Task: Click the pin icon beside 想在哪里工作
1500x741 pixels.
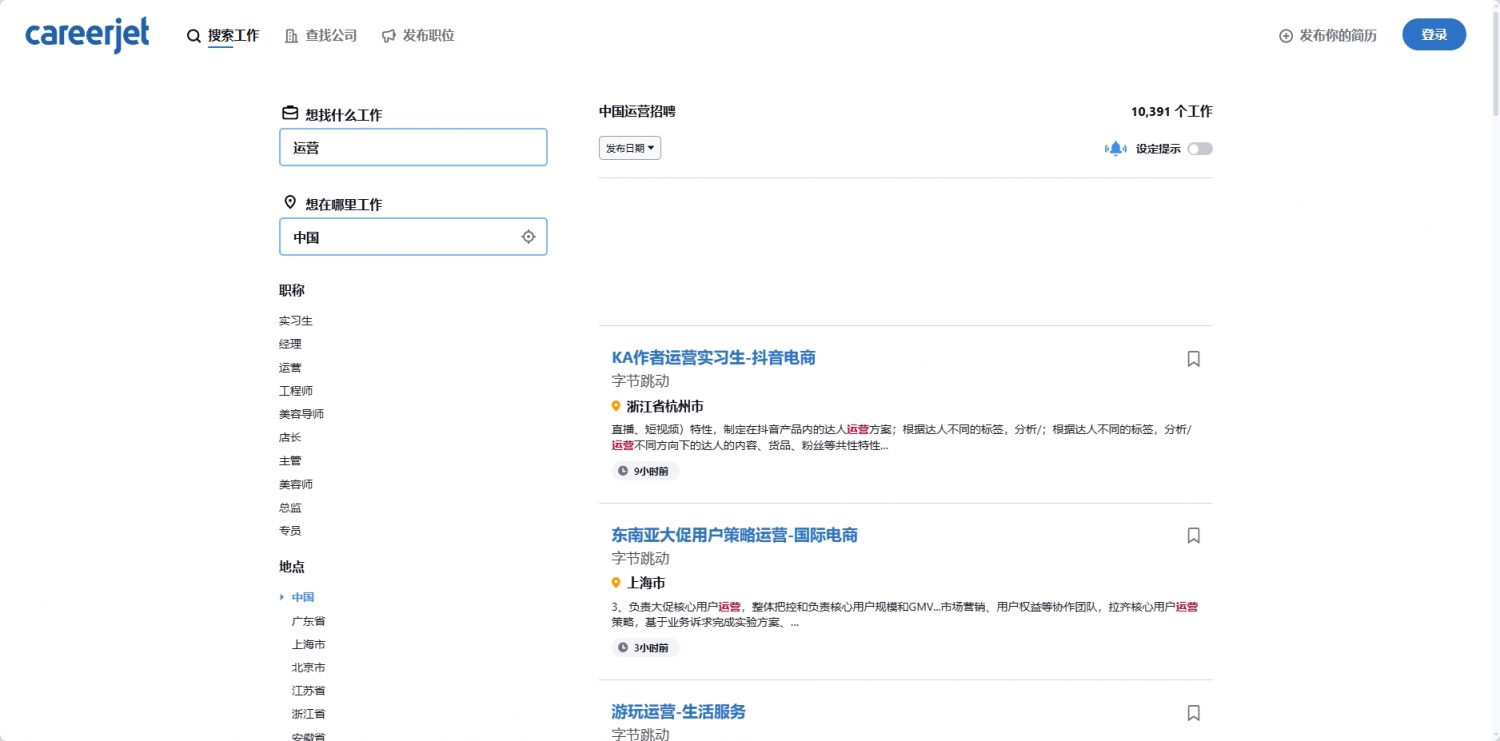Action: (290, 202)
